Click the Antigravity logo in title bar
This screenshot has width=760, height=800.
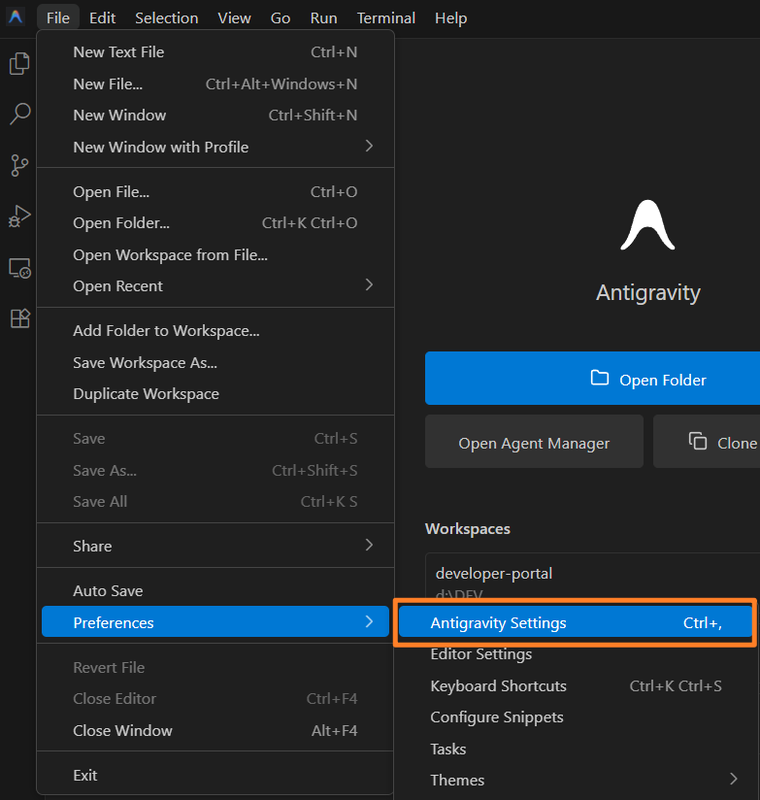16,17
